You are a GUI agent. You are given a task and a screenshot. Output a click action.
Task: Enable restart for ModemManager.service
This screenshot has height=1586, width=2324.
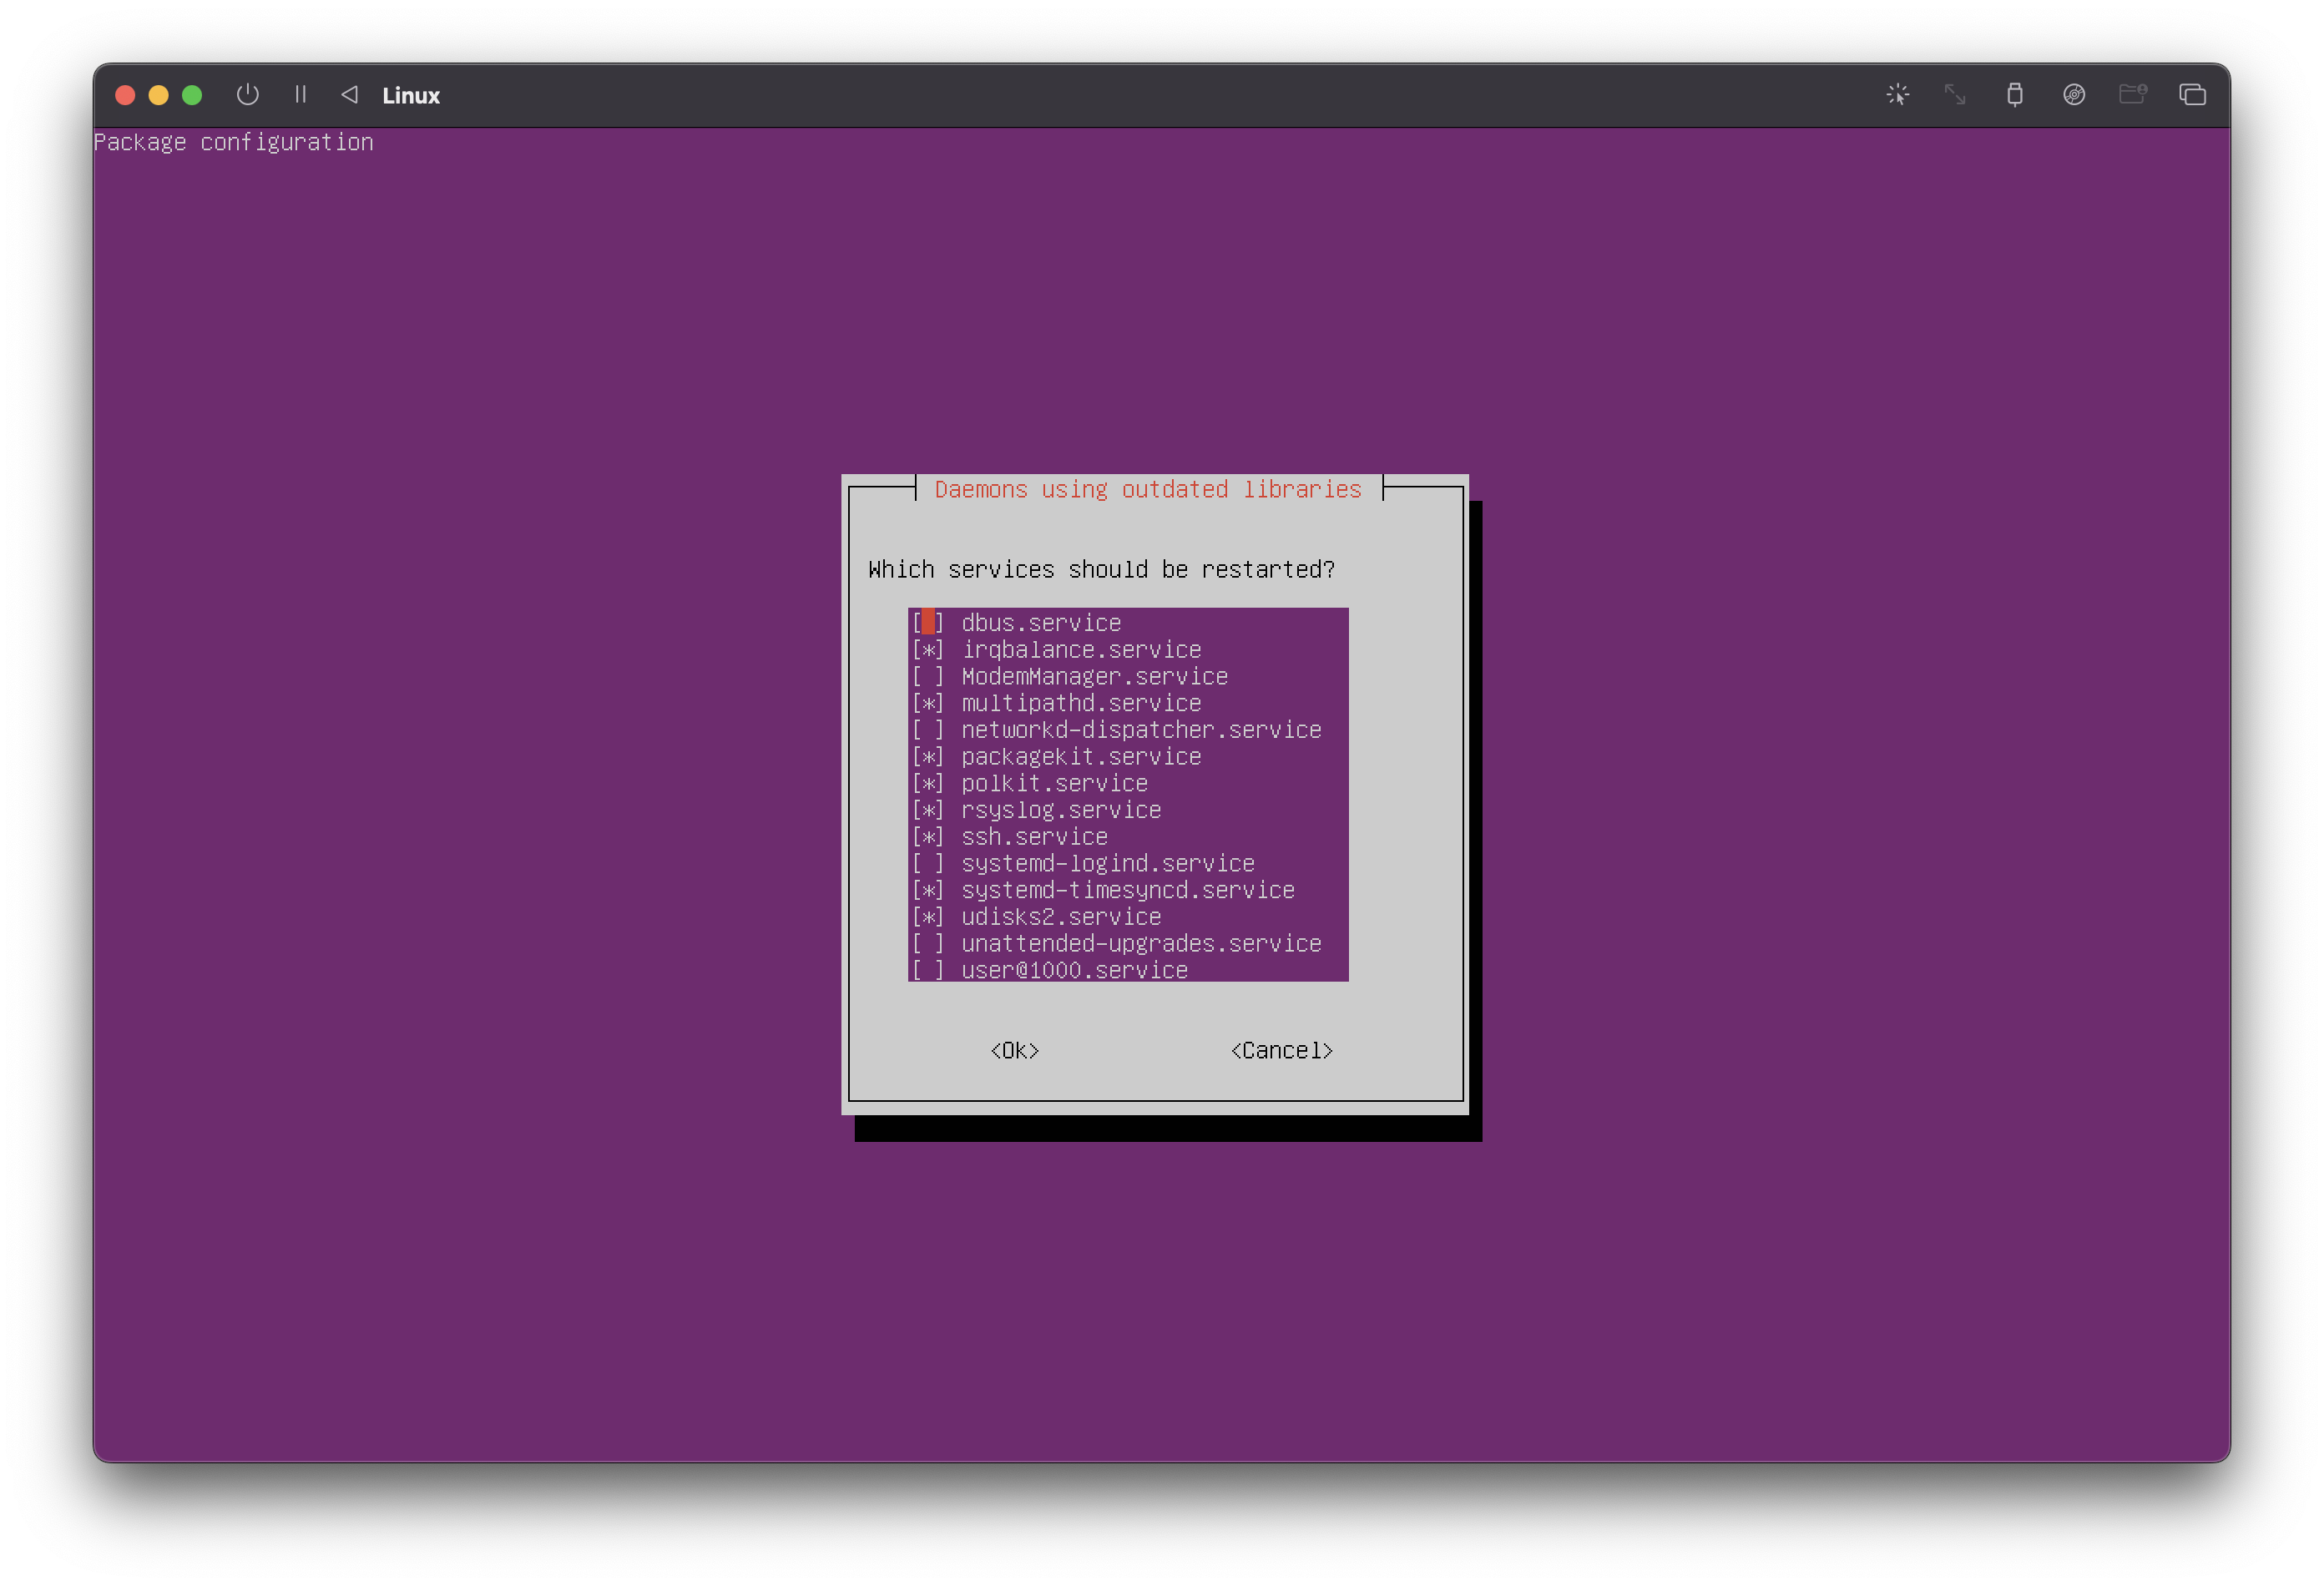click(x=928, y=677)
